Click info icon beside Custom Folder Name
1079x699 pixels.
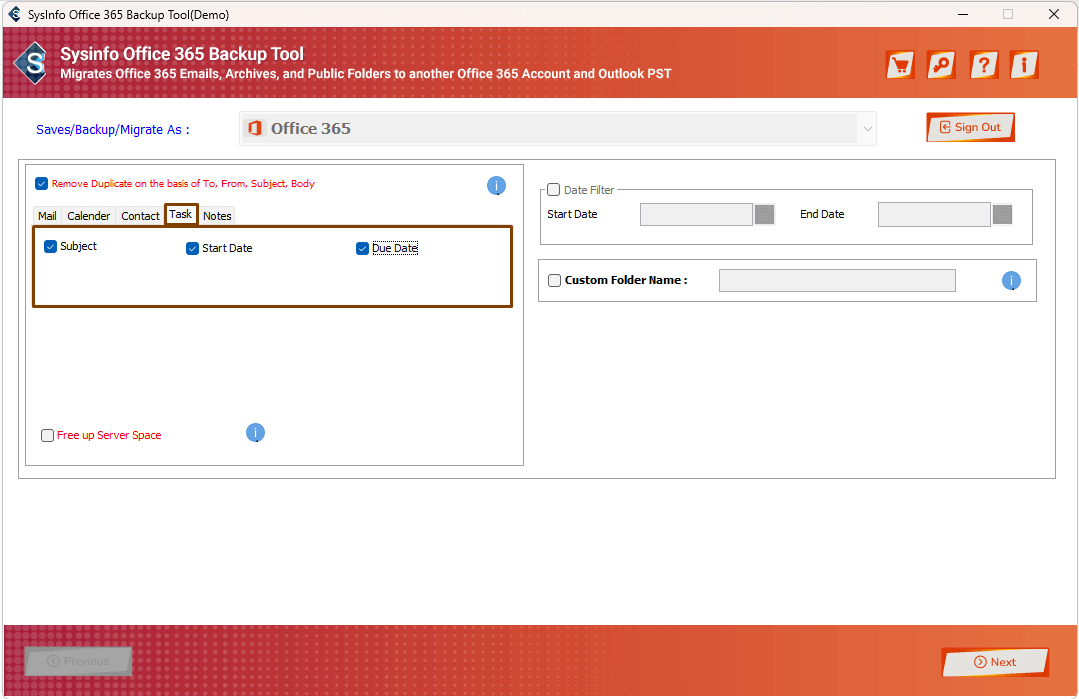click(x=1011, y=281)
